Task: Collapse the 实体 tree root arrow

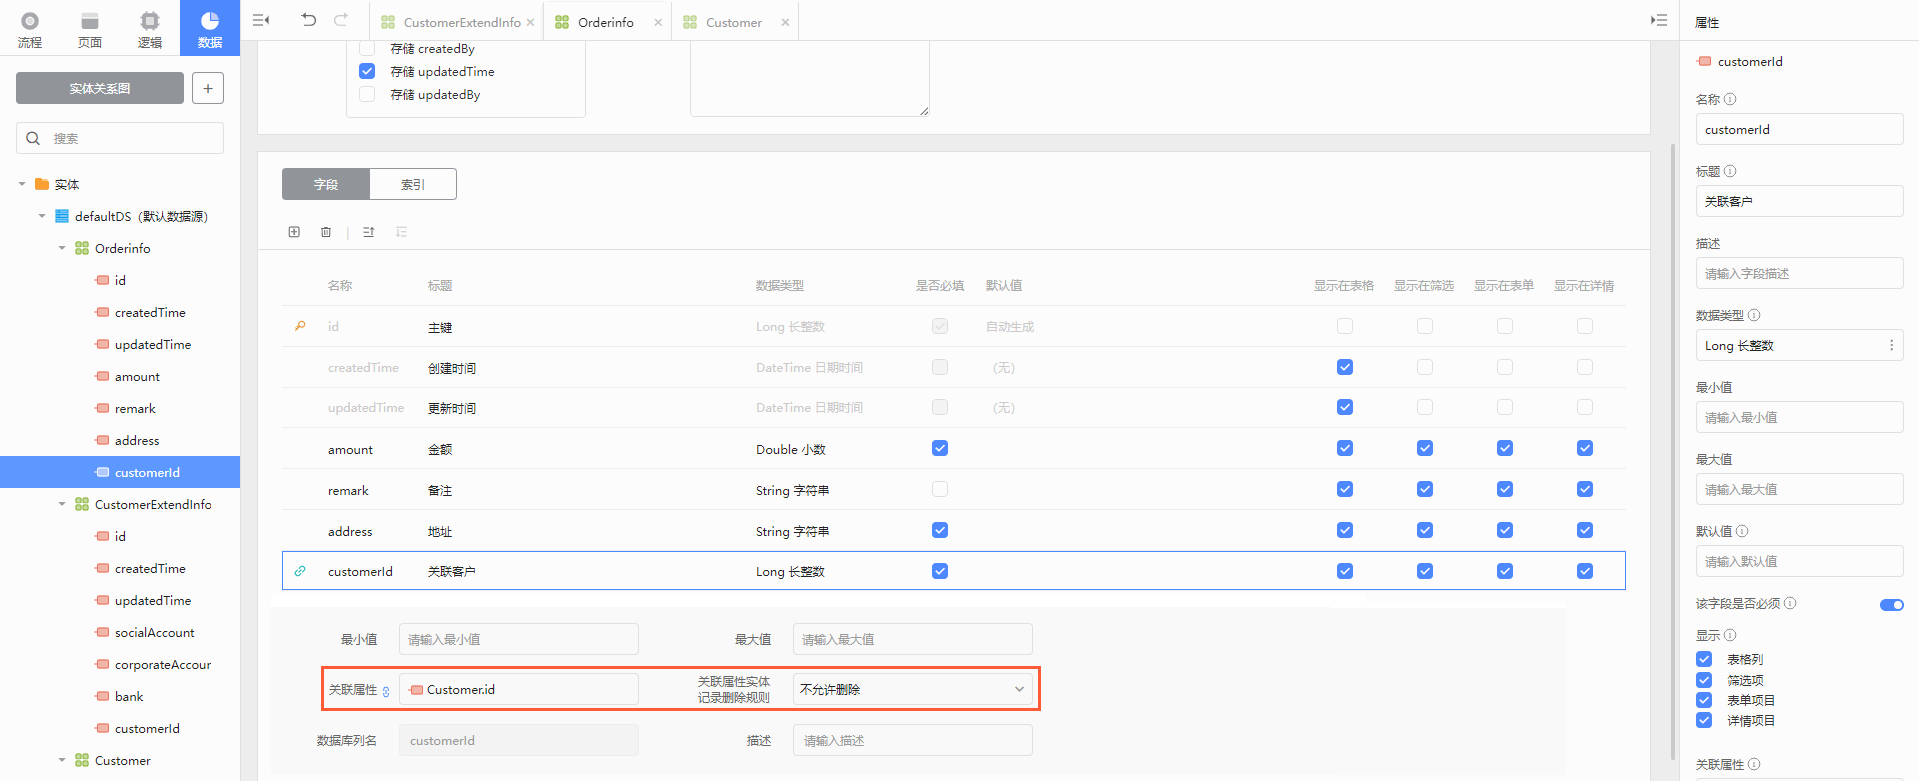Action: coord(22,184)
